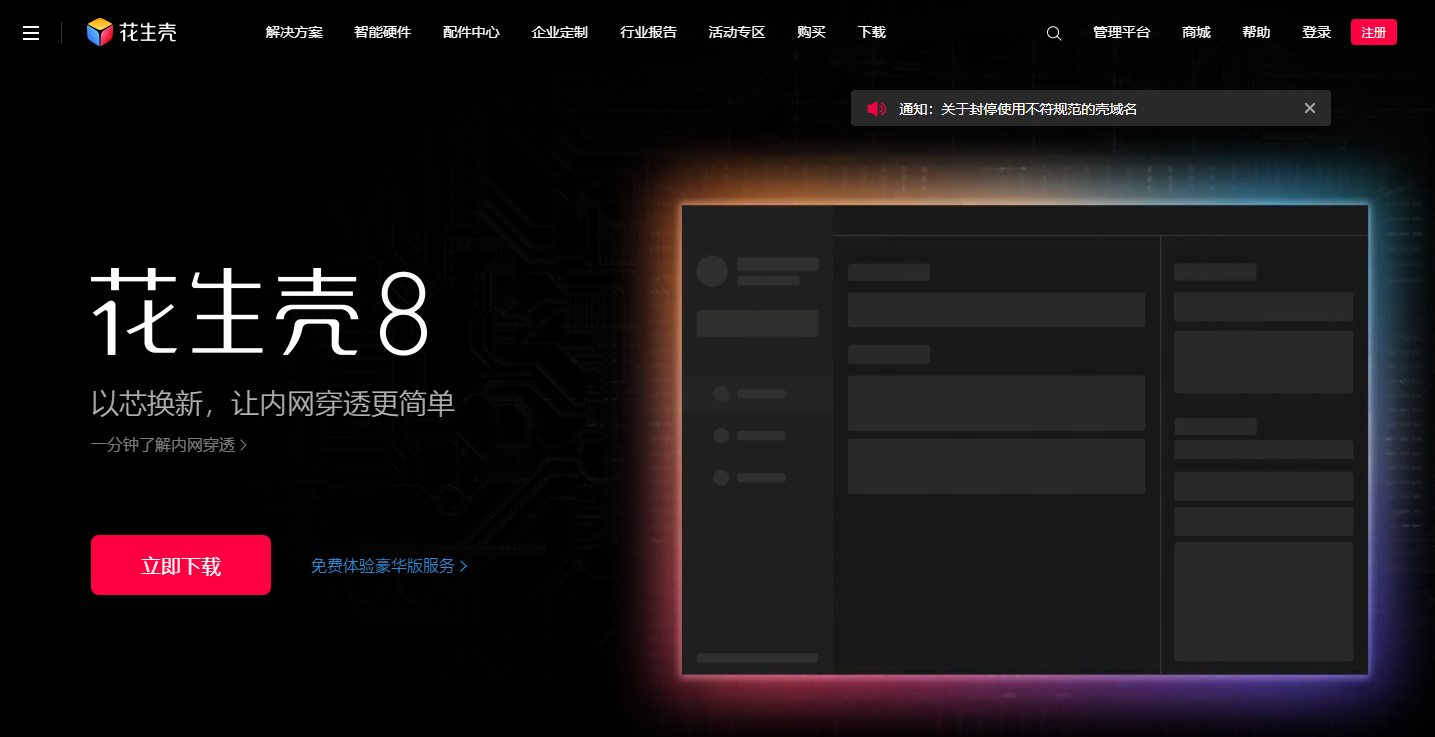Screen dimensions: 1435x737
Task: Open the 配件中心 menu
Action: pos(471,32)
